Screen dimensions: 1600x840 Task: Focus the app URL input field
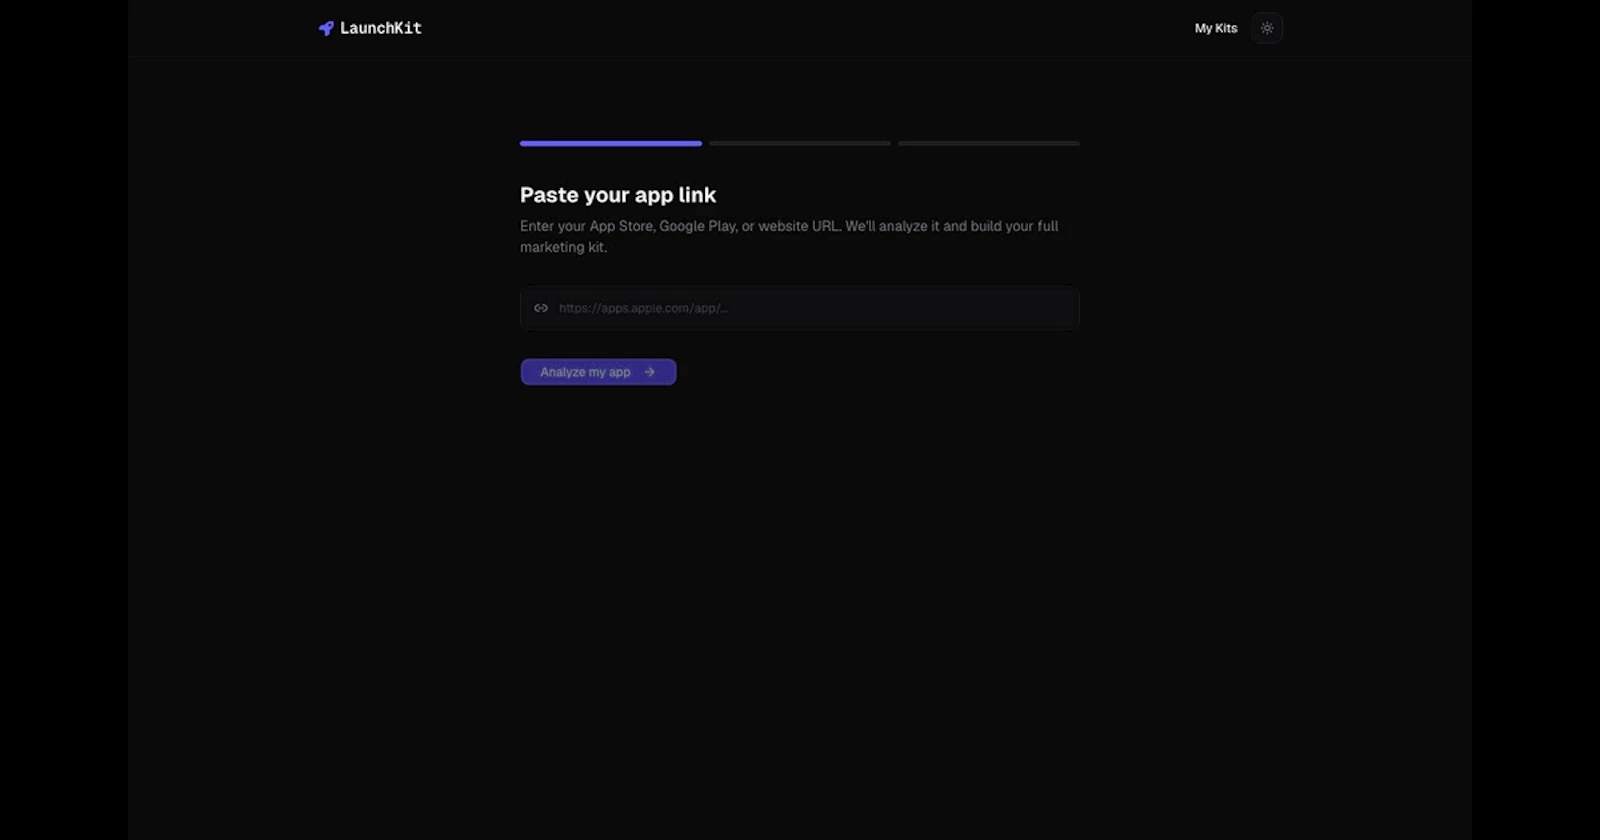point(800,308)
